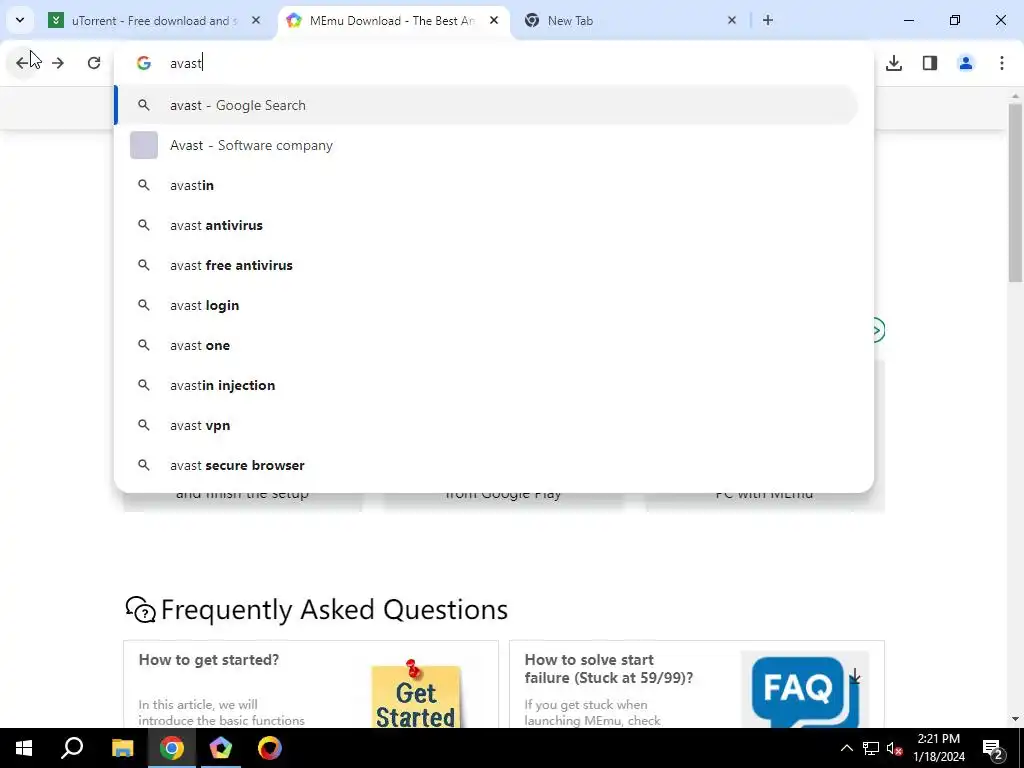Open Chrome three-dot menu
Viewport: 1024px width, 768px height.
[x=1002, y=63]
